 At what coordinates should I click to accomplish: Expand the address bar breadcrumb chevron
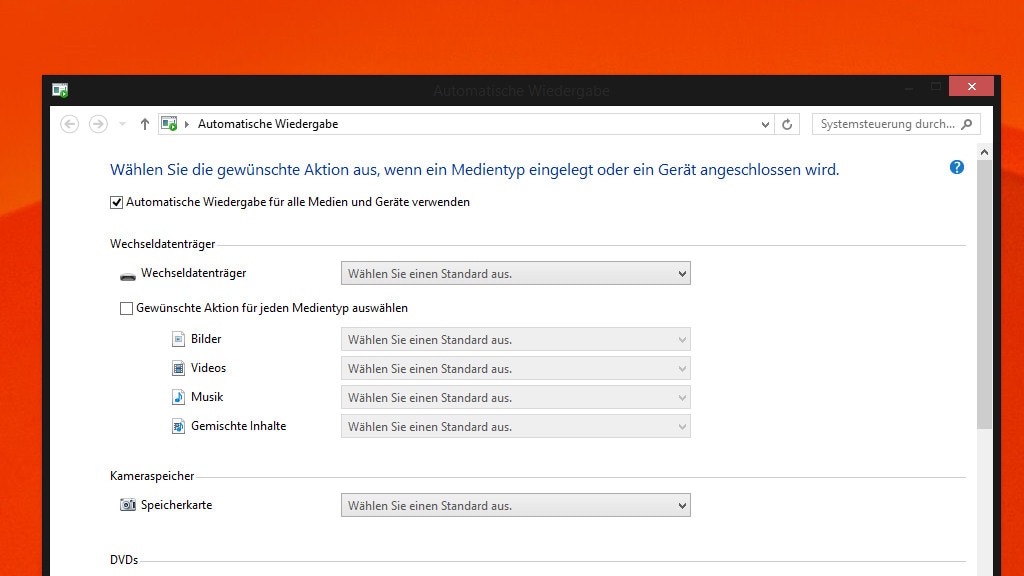click(x=187, y=124)
